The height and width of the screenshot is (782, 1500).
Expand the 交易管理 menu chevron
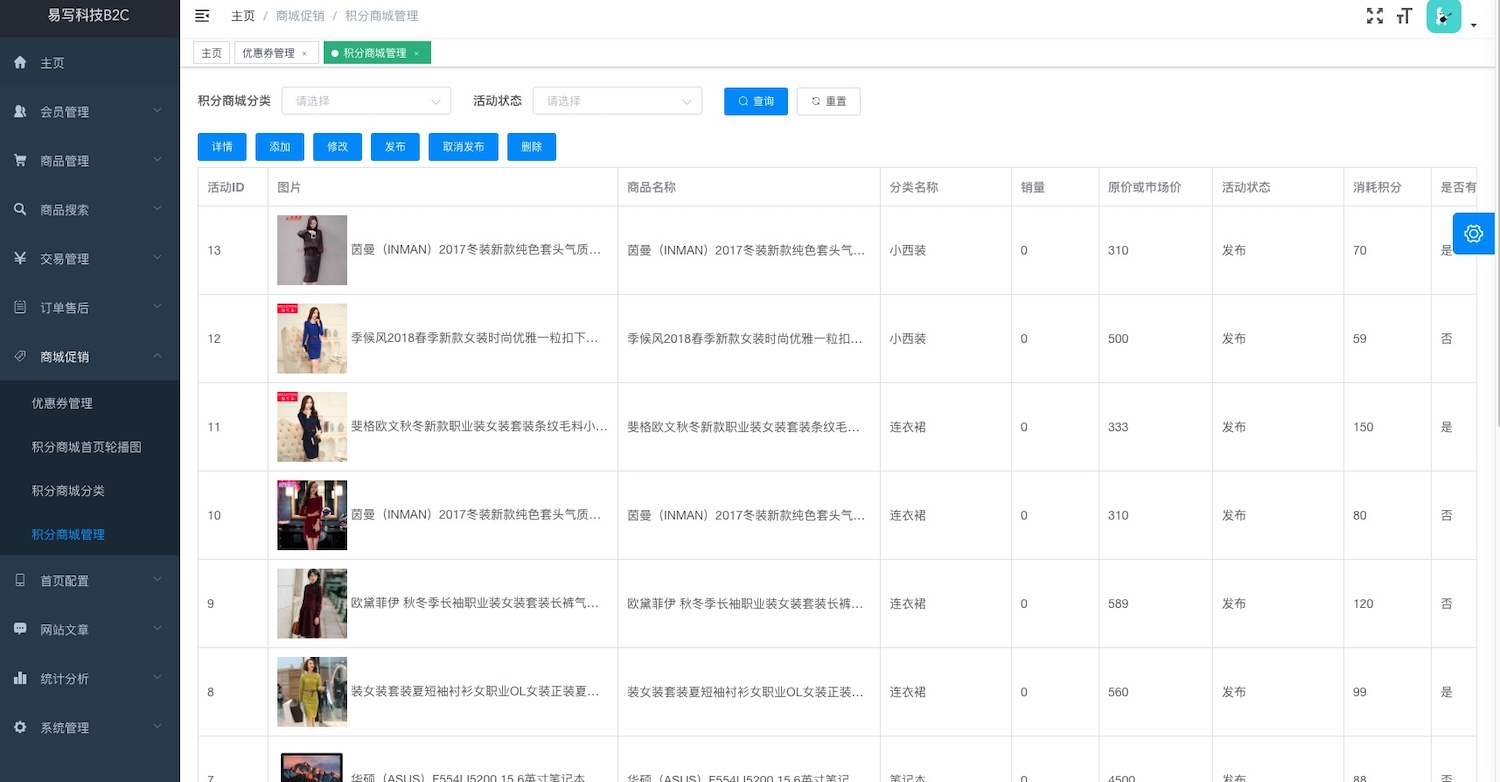pyautogui.click(x=157, y=258)
